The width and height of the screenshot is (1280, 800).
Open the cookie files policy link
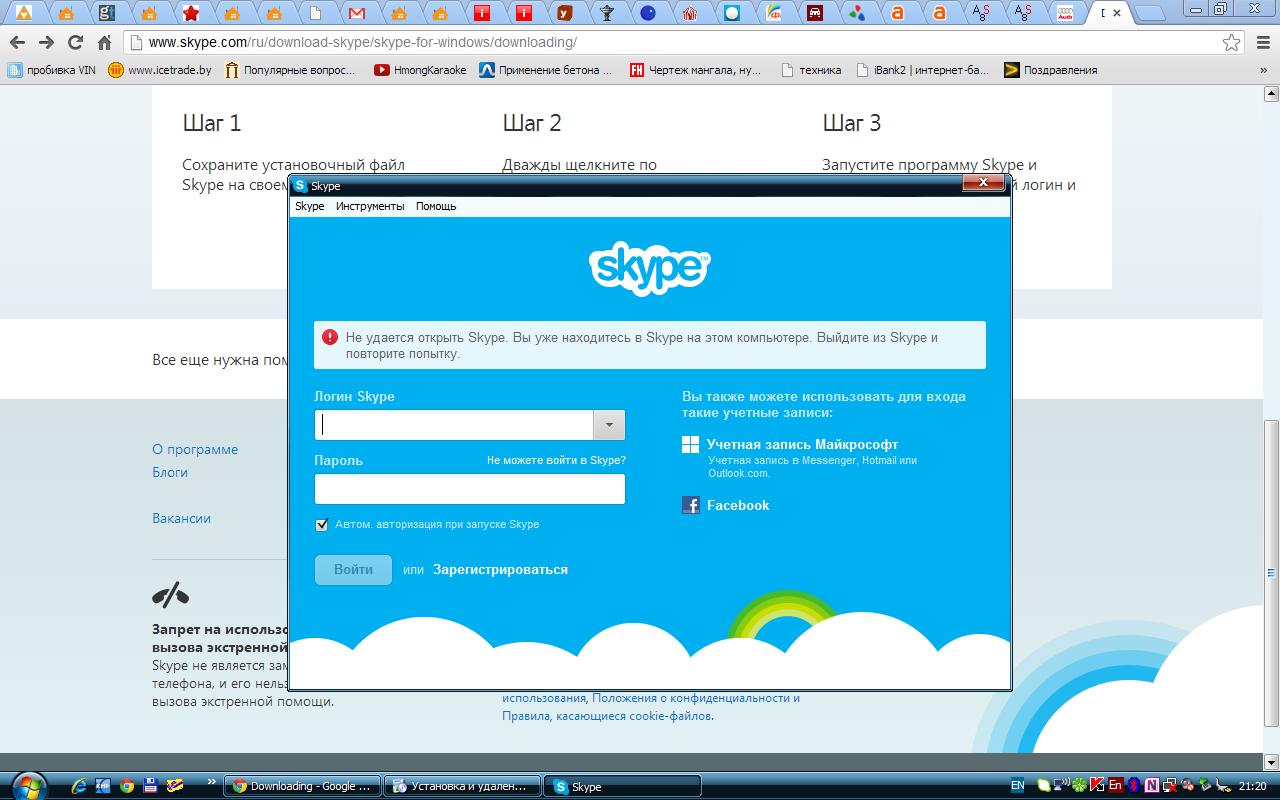point(607,716)
